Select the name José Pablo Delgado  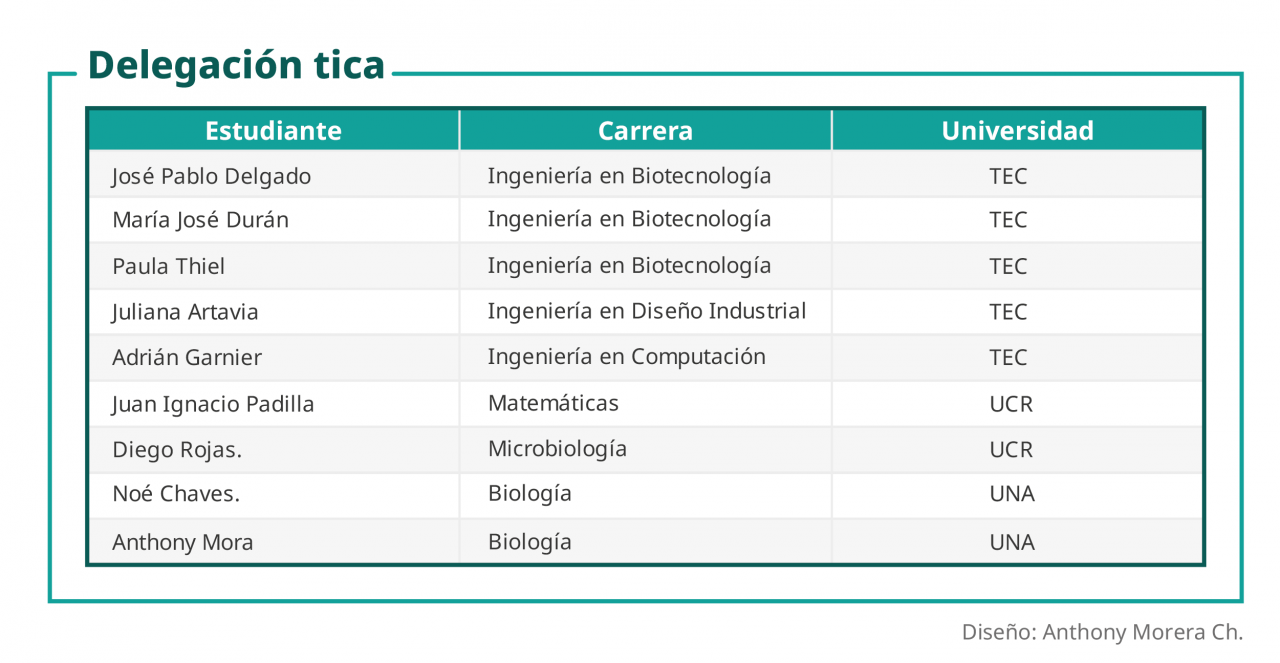coord(211,177)
